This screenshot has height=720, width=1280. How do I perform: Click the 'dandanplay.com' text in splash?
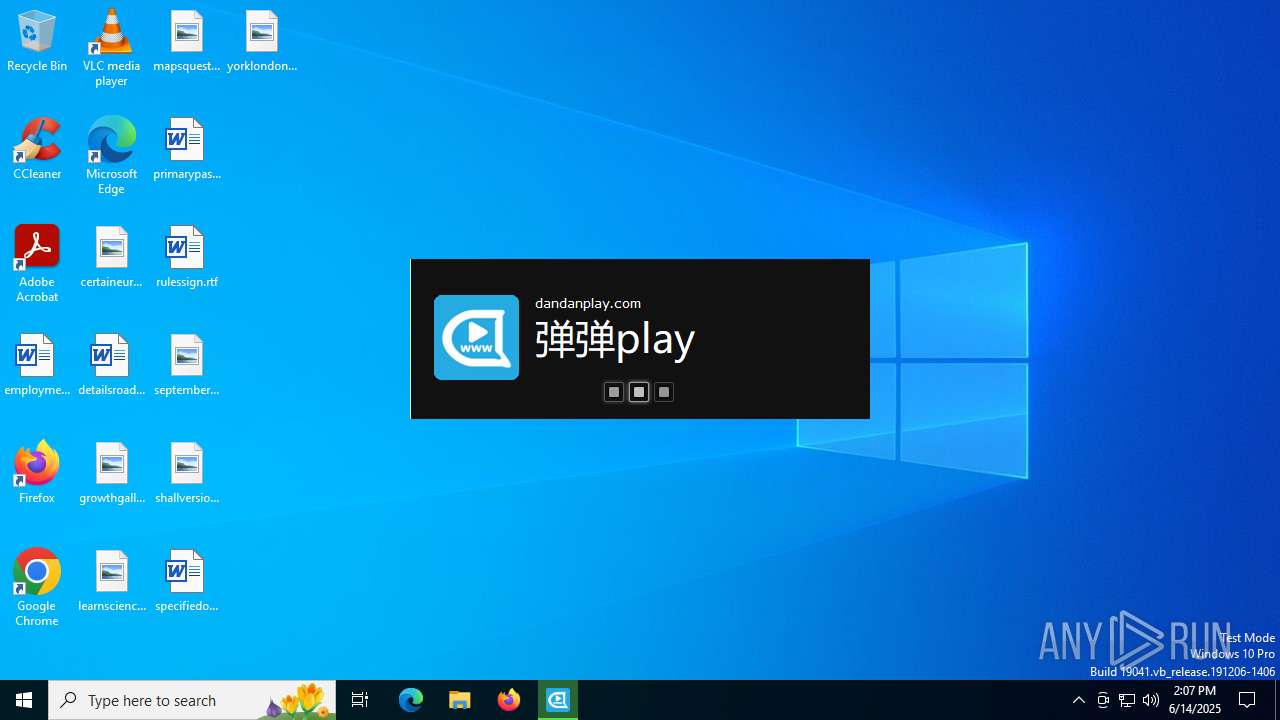(588, 303)
